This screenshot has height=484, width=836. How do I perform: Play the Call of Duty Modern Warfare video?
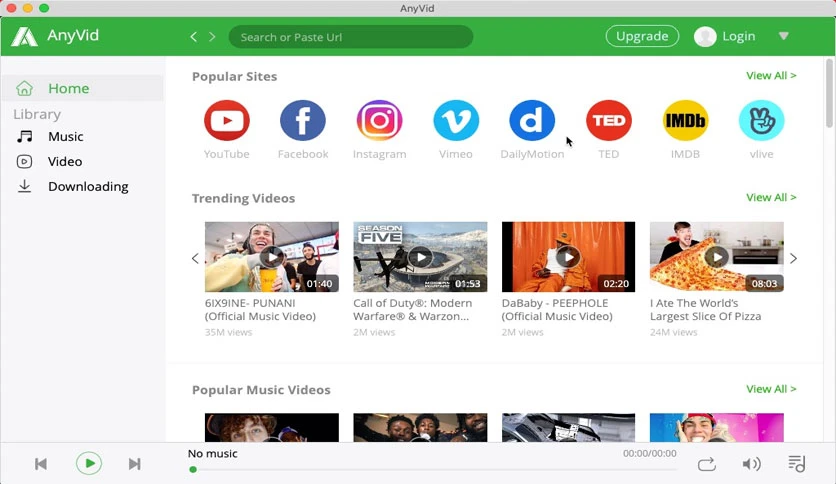[420, 257]
